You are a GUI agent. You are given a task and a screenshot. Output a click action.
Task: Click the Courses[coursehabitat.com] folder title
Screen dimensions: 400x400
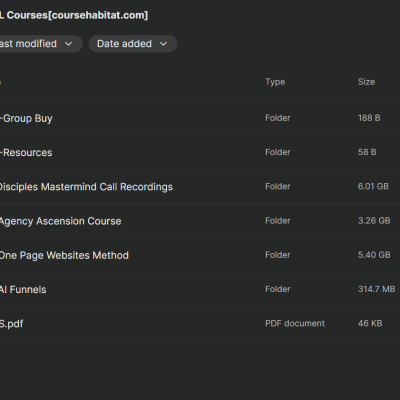[74, 15]
